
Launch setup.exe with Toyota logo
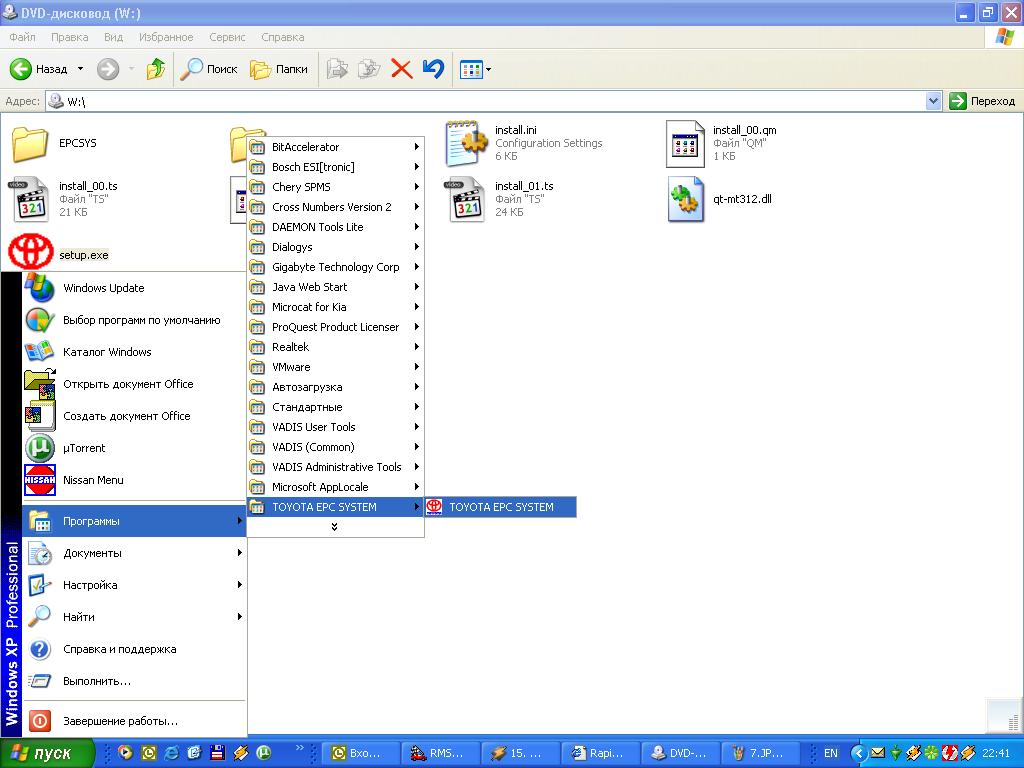click(x=31, y=254)
